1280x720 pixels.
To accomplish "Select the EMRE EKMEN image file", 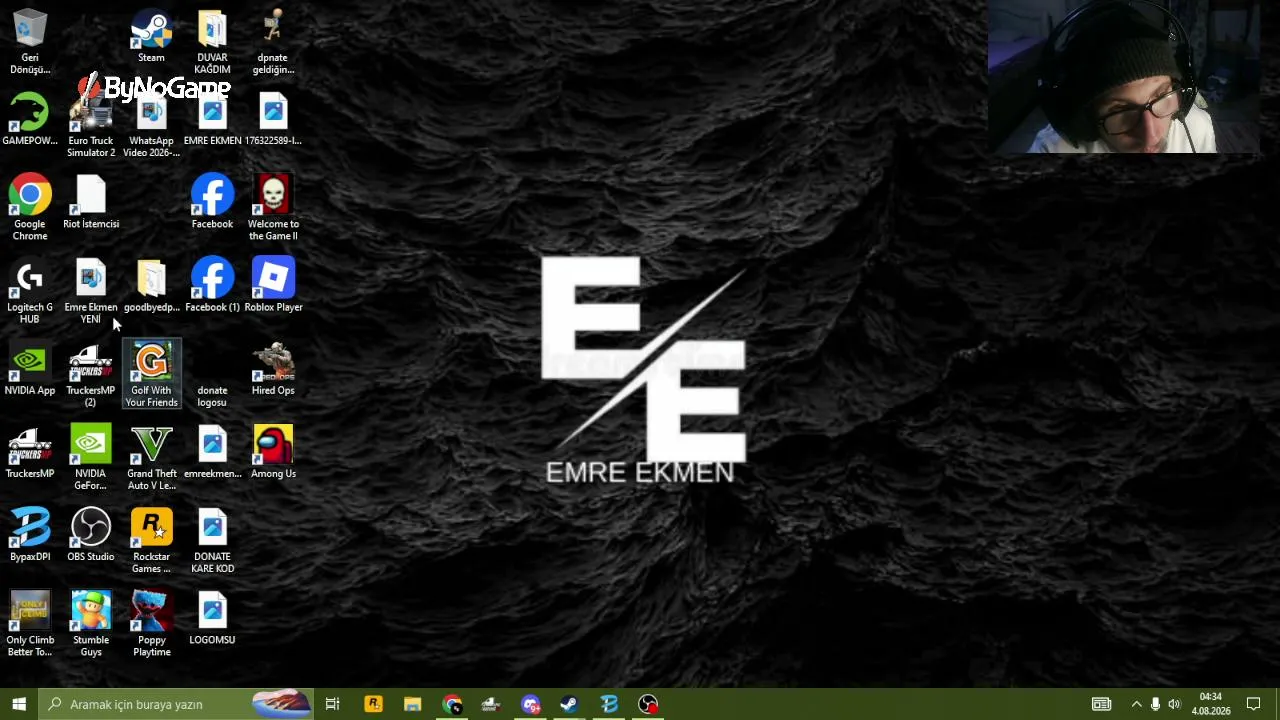I will pos(212,120).
